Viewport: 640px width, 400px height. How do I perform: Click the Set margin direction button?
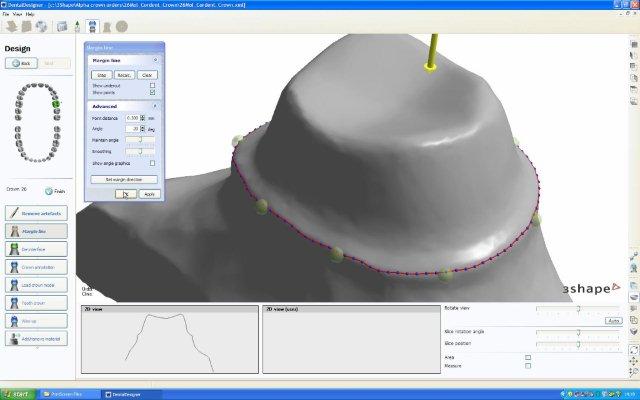point(123,179)
